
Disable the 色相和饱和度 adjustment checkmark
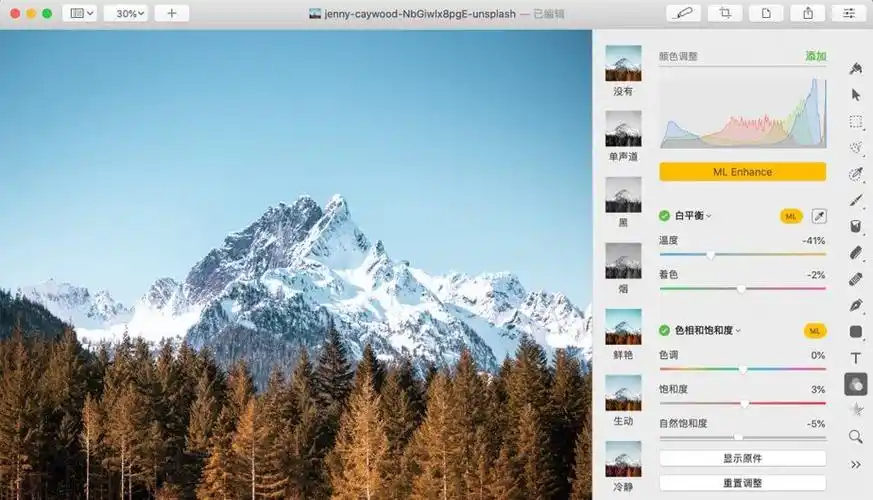tap(665, 331)
